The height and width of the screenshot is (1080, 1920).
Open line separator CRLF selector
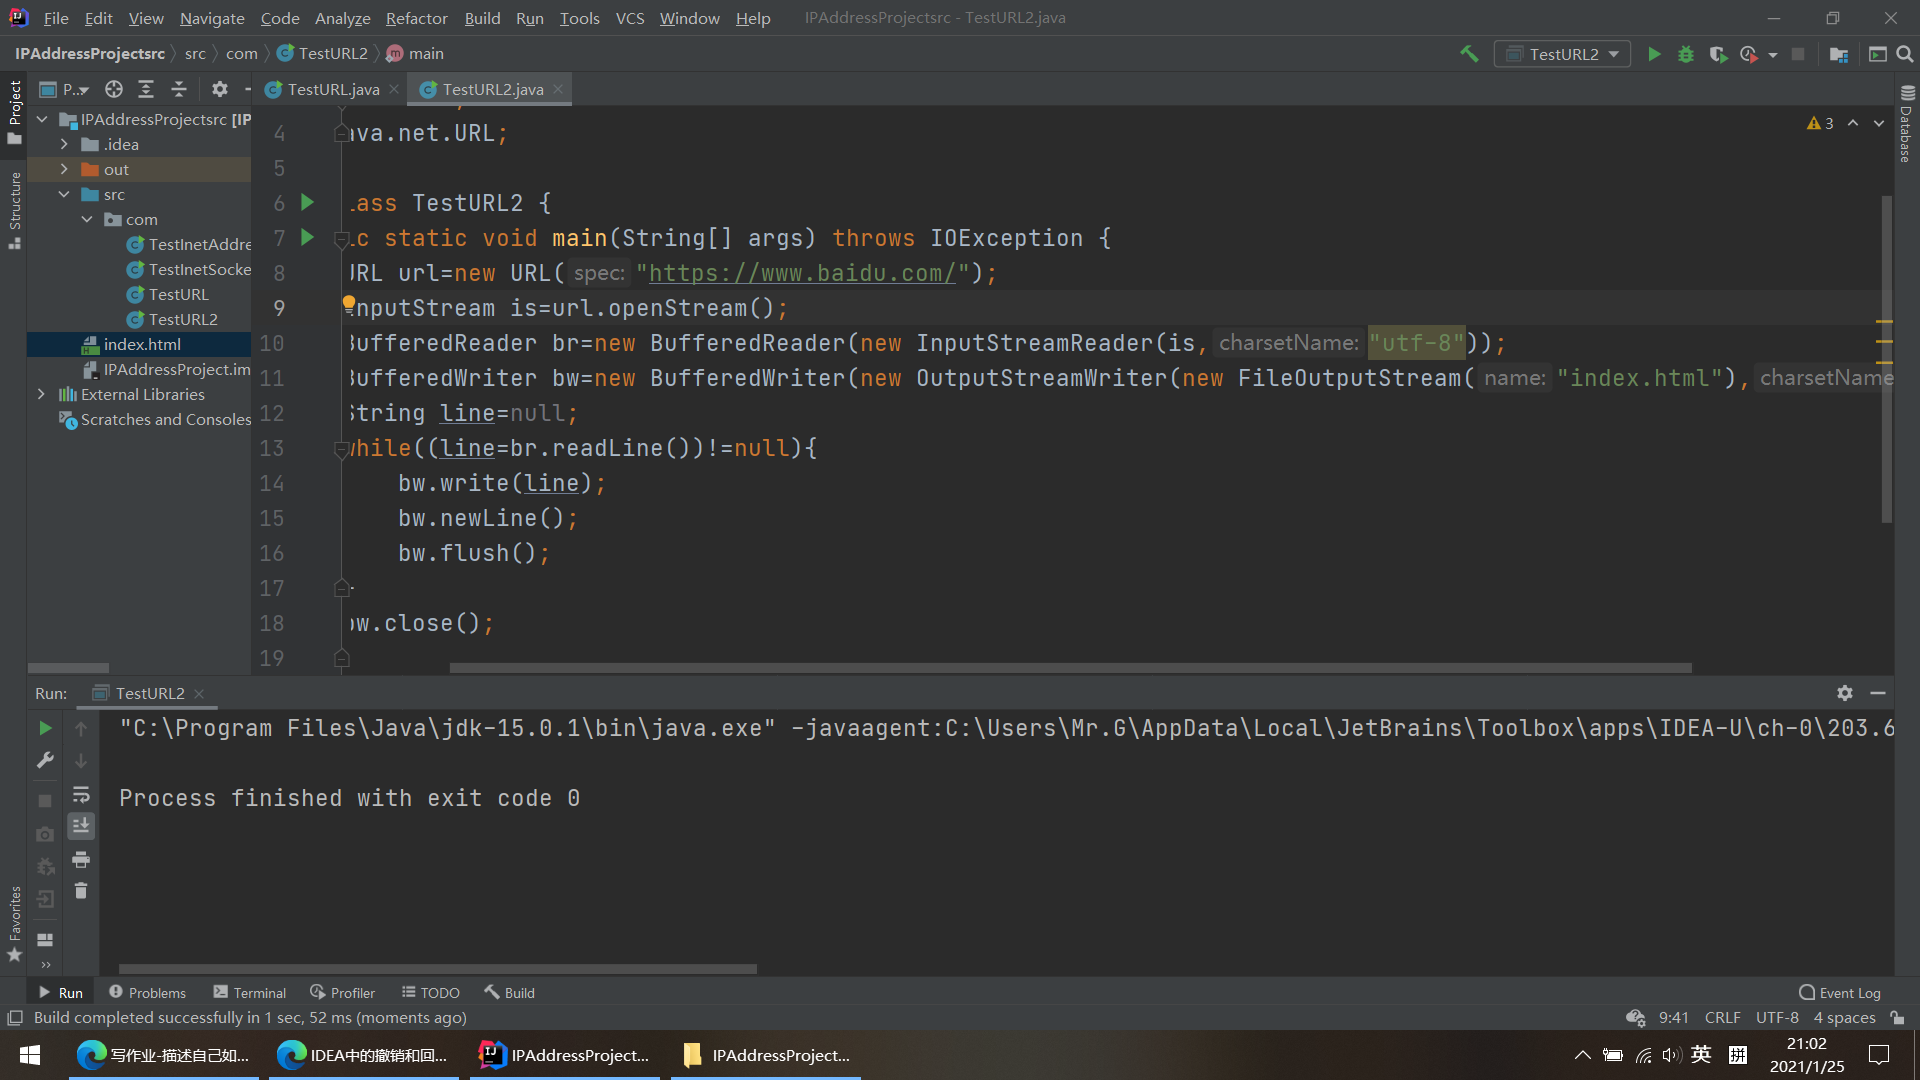tap(1722, 1018)
